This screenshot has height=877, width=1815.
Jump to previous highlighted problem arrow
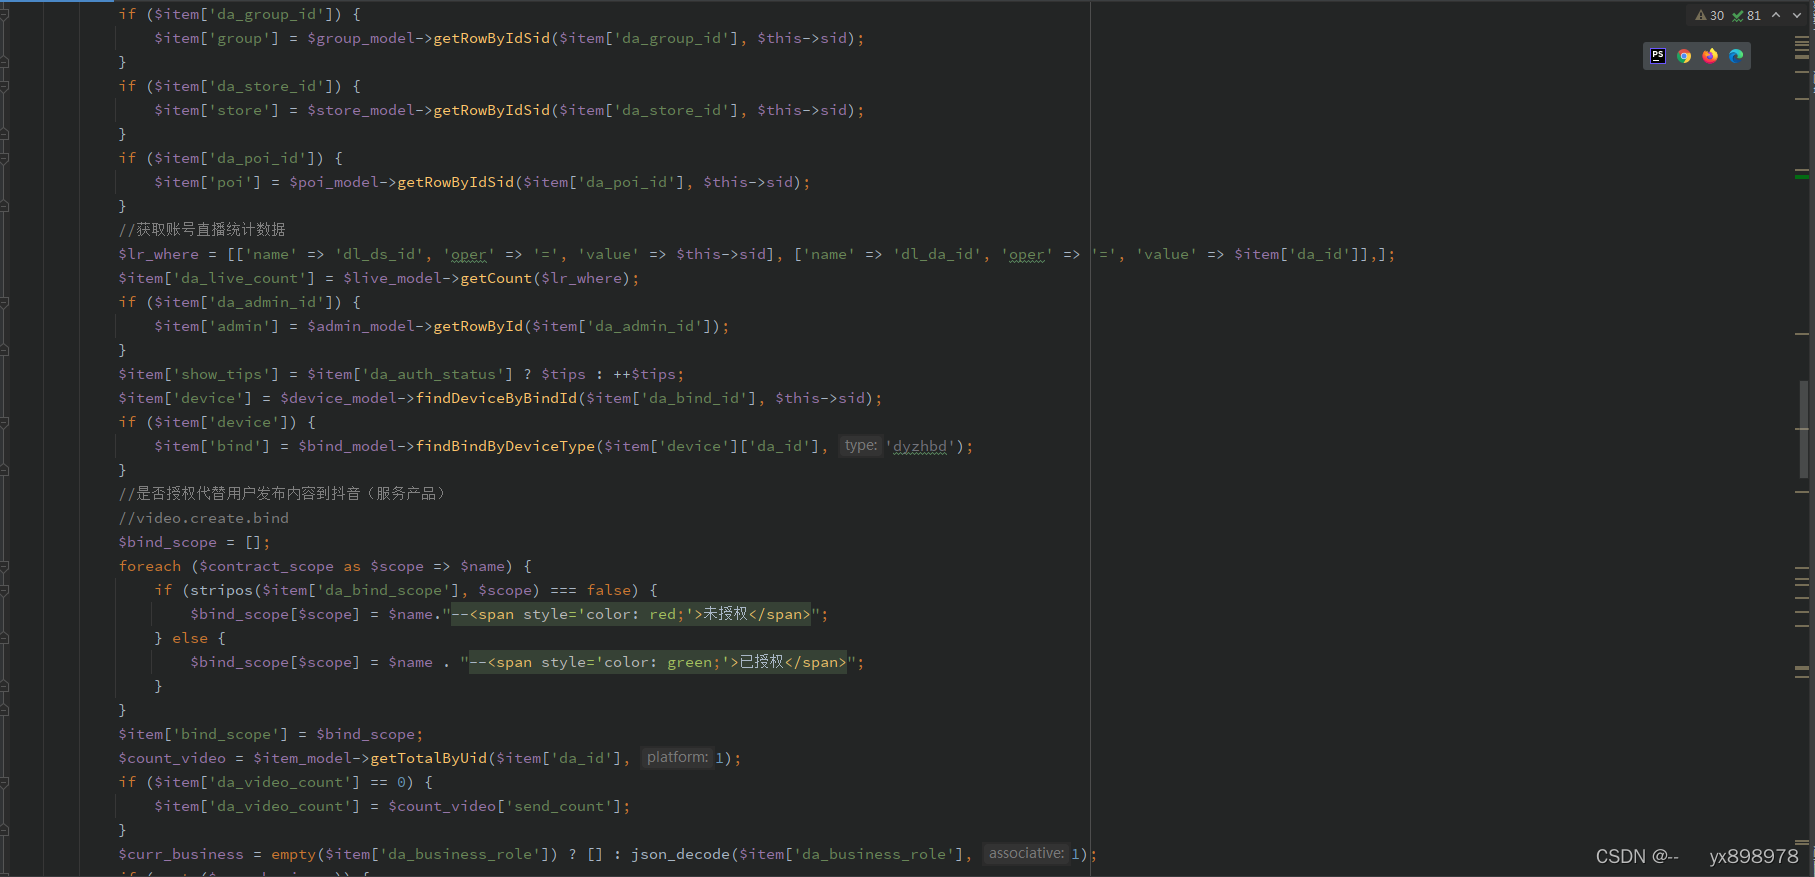pyautogui.click(x=1776, y=15)
